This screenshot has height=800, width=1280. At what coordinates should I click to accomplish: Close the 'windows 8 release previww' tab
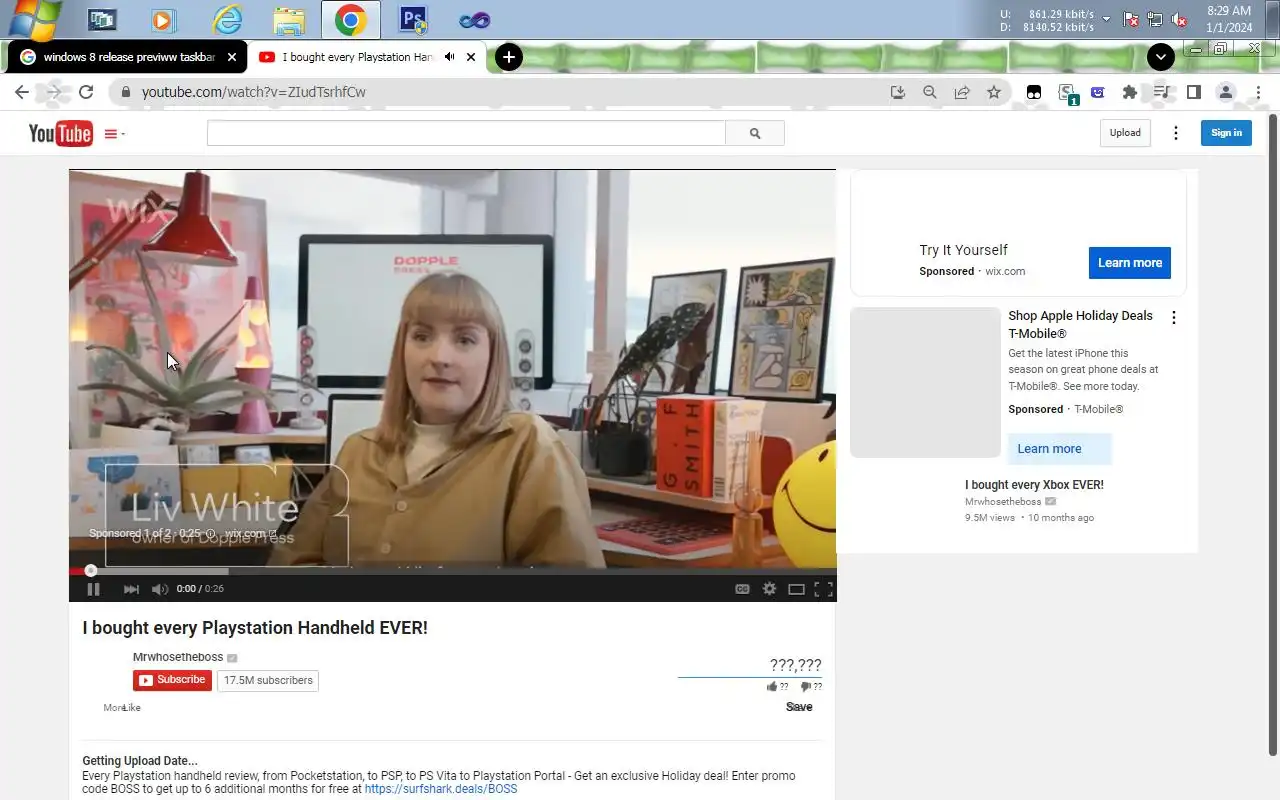pos(232,57)
